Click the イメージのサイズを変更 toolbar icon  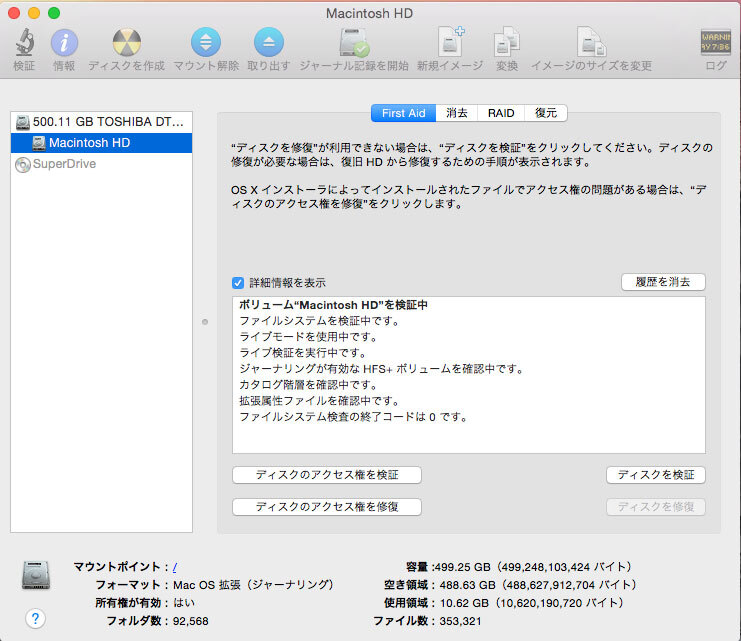(591, 43)
